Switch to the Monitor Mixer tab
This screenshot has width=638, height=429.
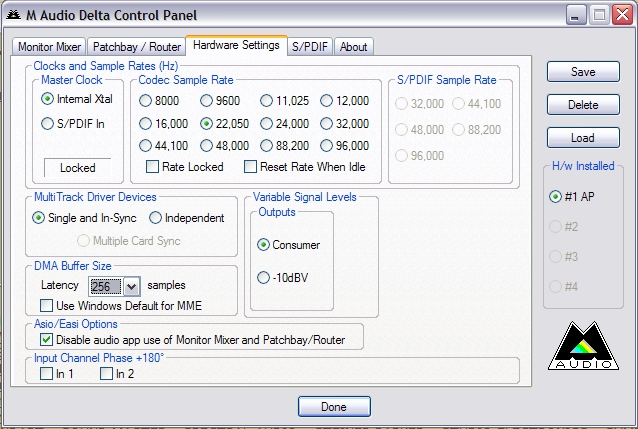(x=49, y=47)
